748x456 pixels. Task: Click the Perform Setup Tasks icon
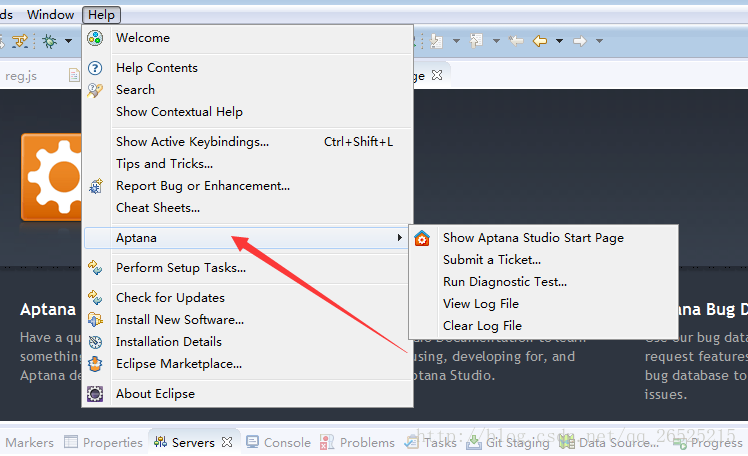(95, 268)
